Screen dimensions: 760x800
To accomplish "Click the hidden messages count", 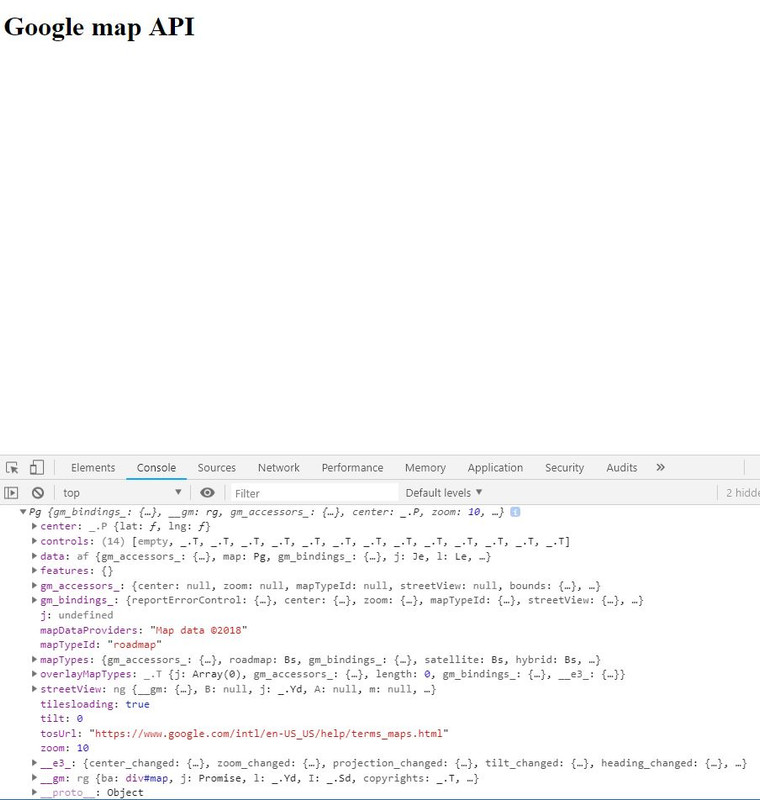I will tap(742, 493).
